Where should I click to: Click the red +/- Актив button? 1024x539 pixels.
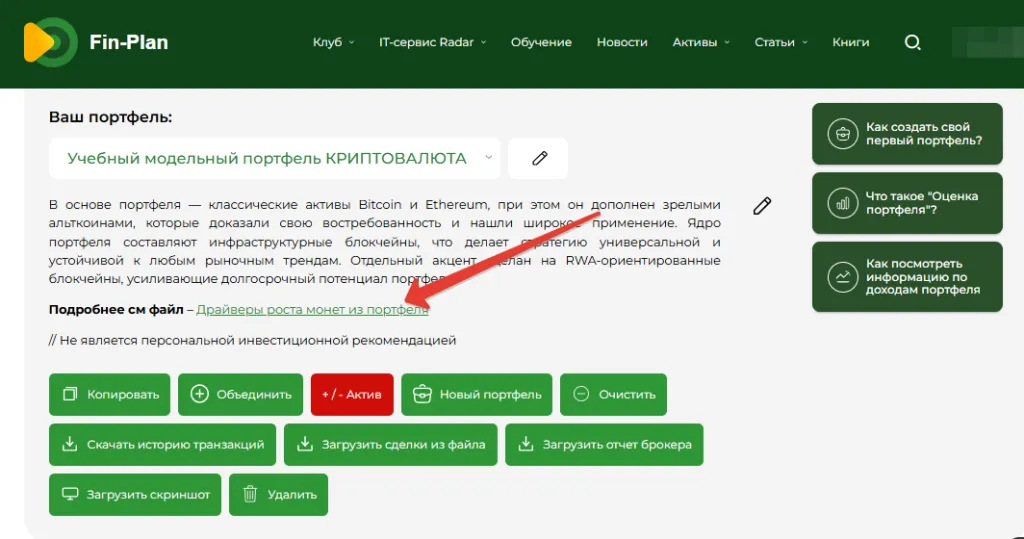click(x=352, y=394)
